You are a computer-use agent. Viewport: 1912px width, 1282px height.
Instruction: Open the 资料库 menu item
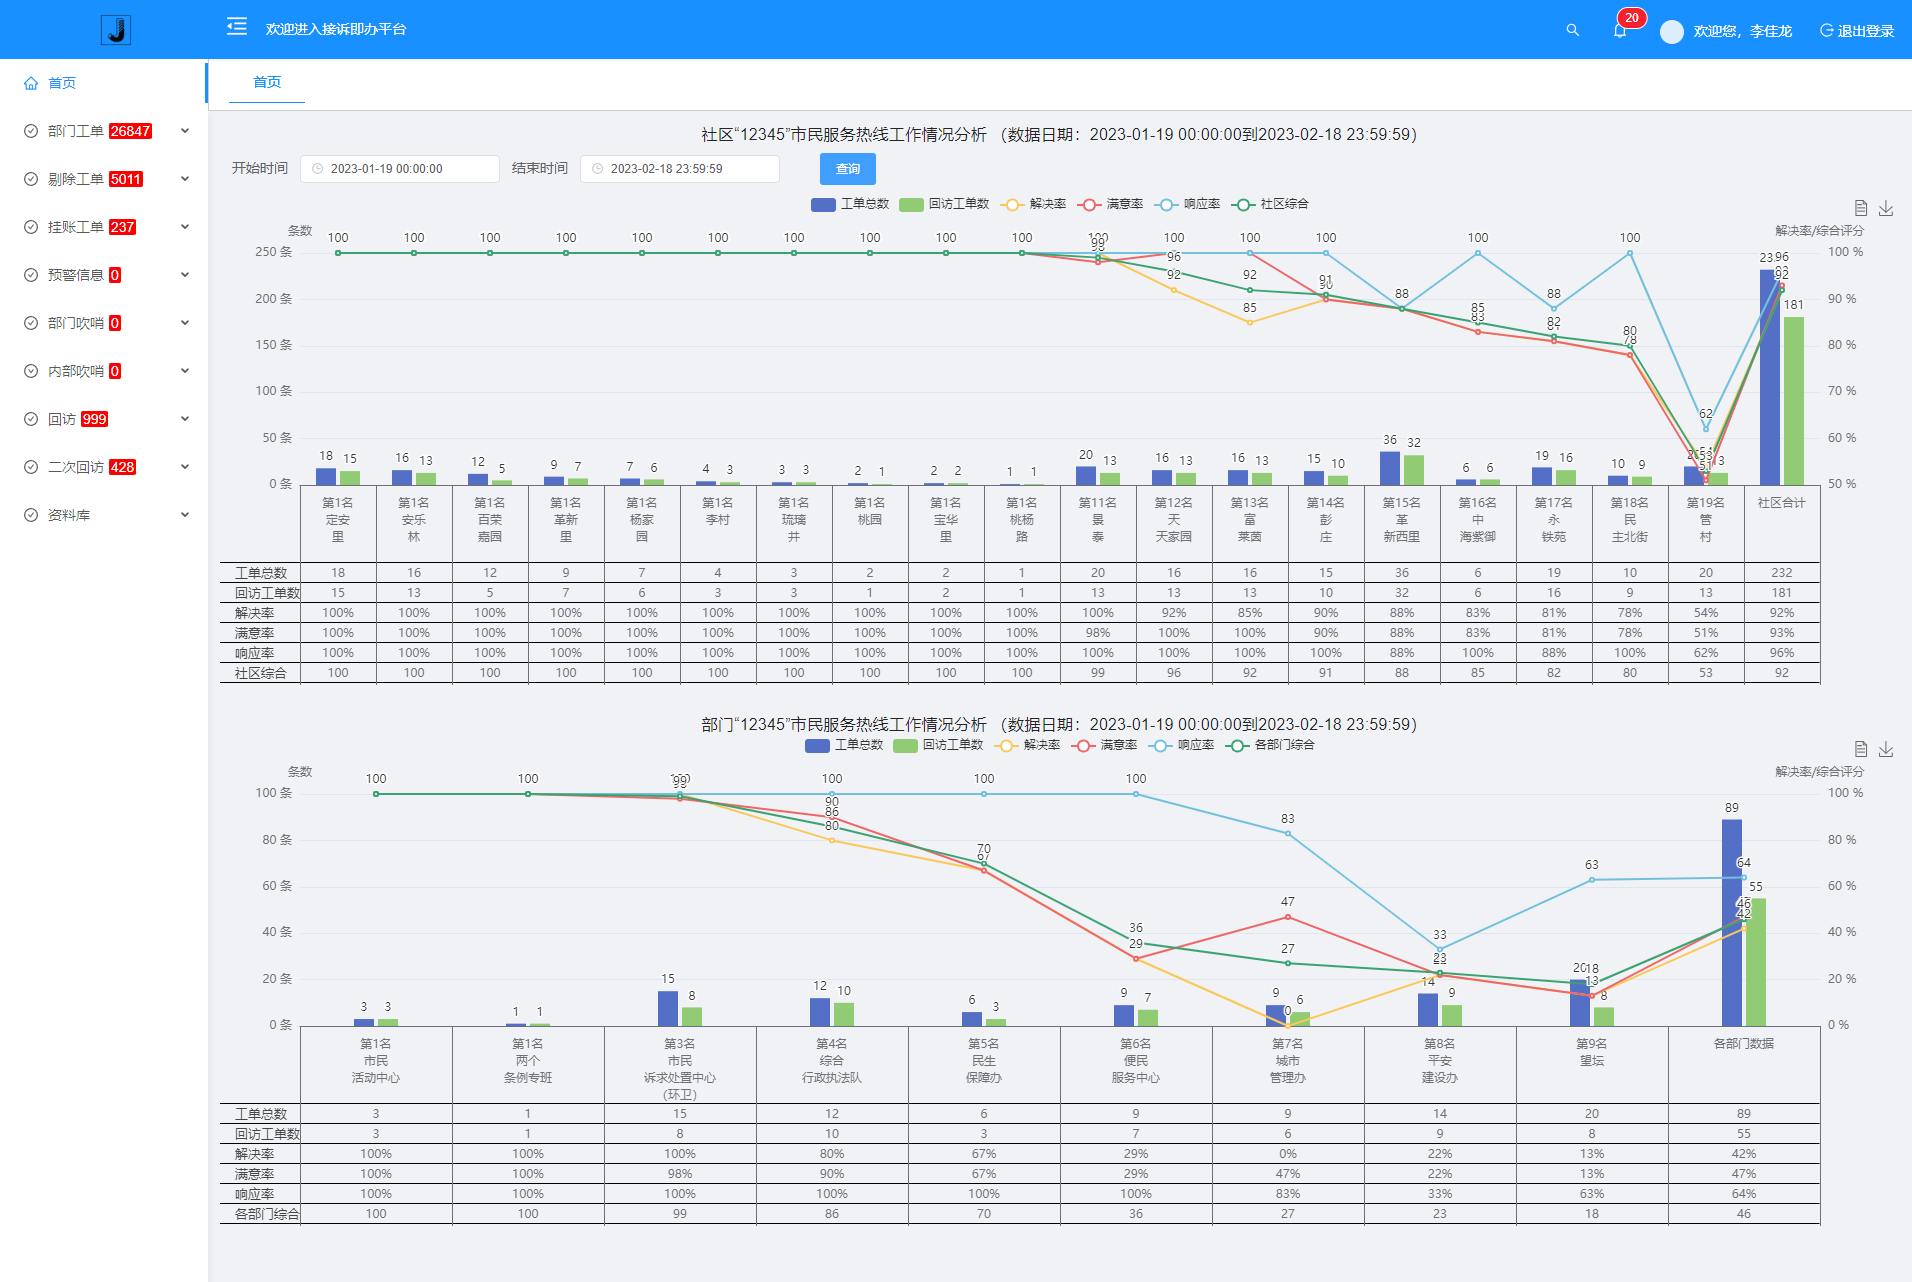coord(104,515)
